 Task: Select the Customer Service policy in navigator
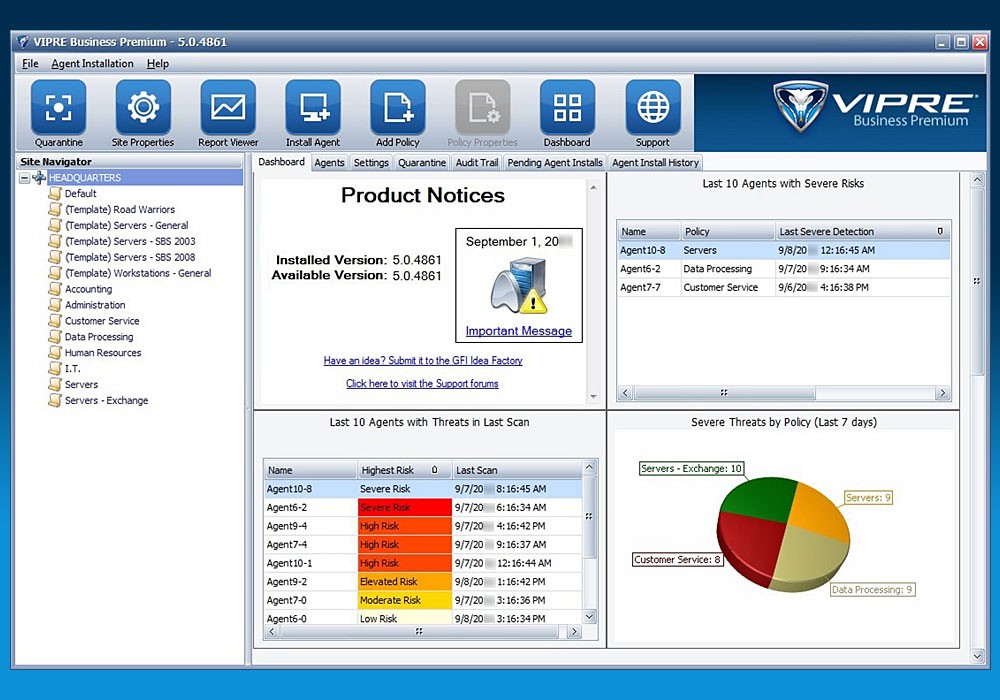[102, 321]
